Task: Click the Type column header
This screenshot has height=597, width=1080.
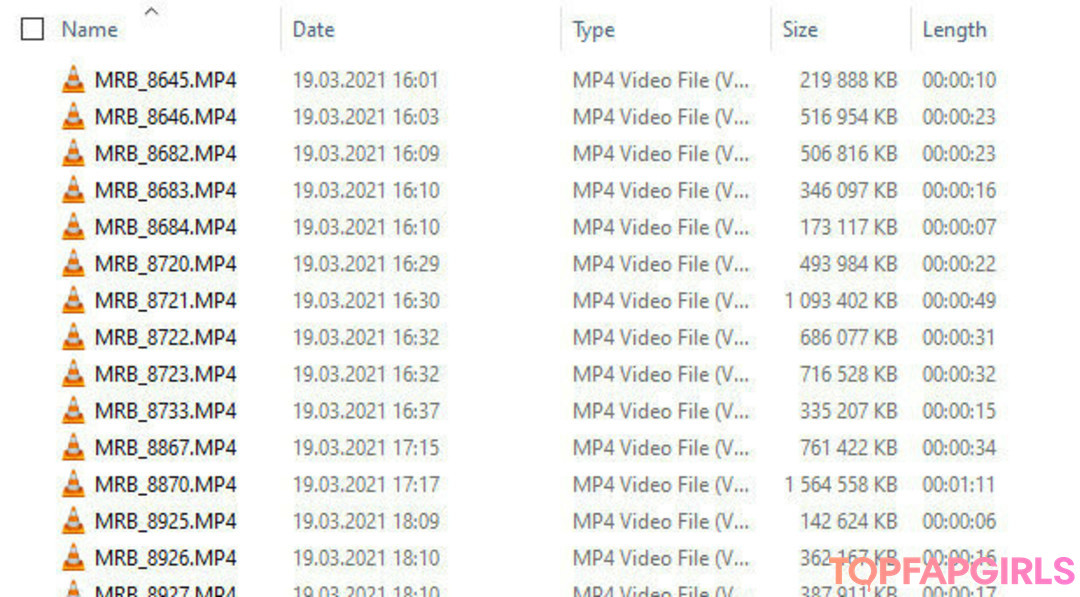Action: tap(594, 30)
